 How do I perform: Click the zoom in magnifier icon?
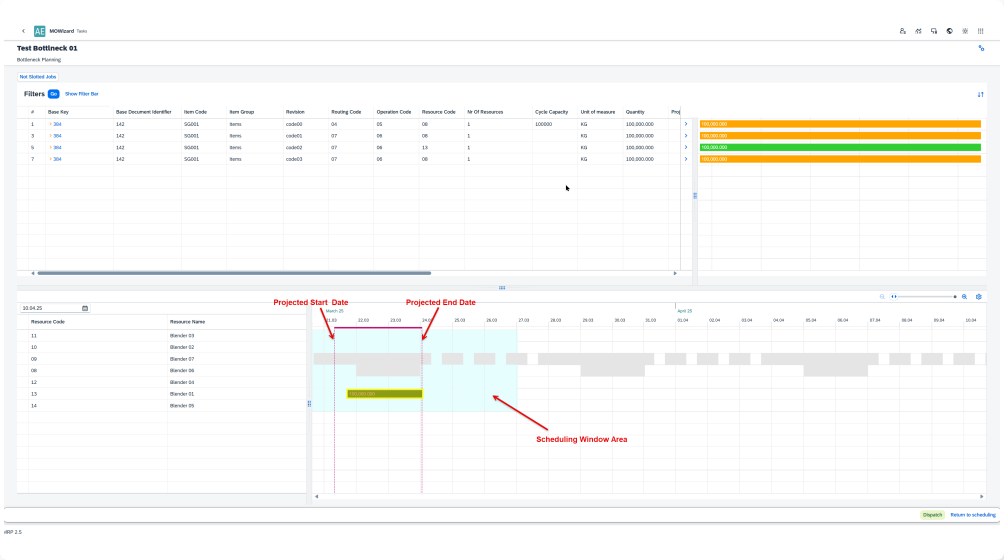964,296
